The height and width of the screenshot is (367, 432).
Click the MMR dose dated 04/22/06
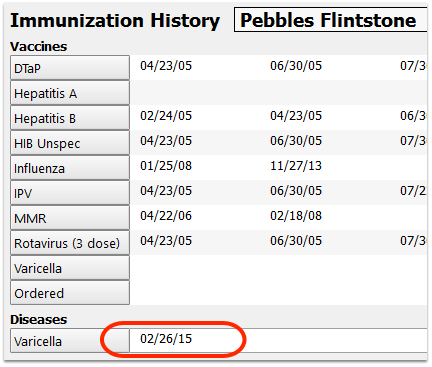coord(166,216)
